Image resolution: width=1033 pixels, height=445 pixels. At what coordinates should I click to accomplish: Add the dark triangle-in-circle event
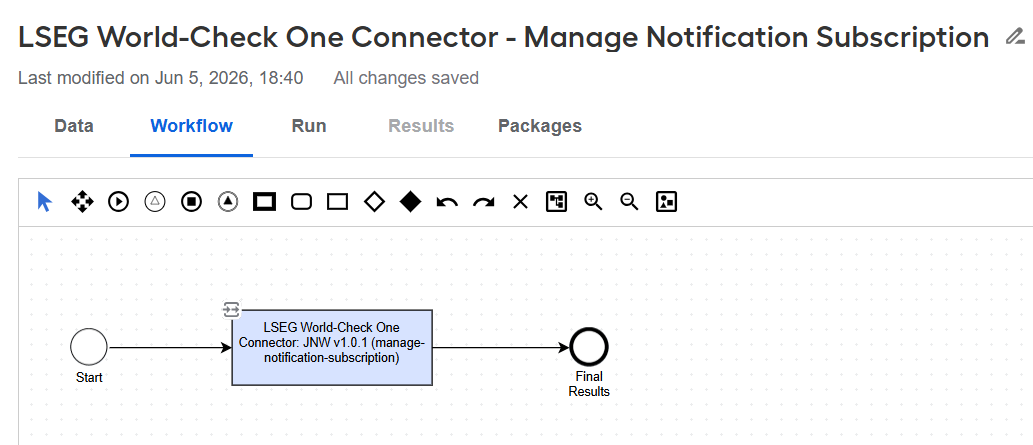[x=228, y=202]
